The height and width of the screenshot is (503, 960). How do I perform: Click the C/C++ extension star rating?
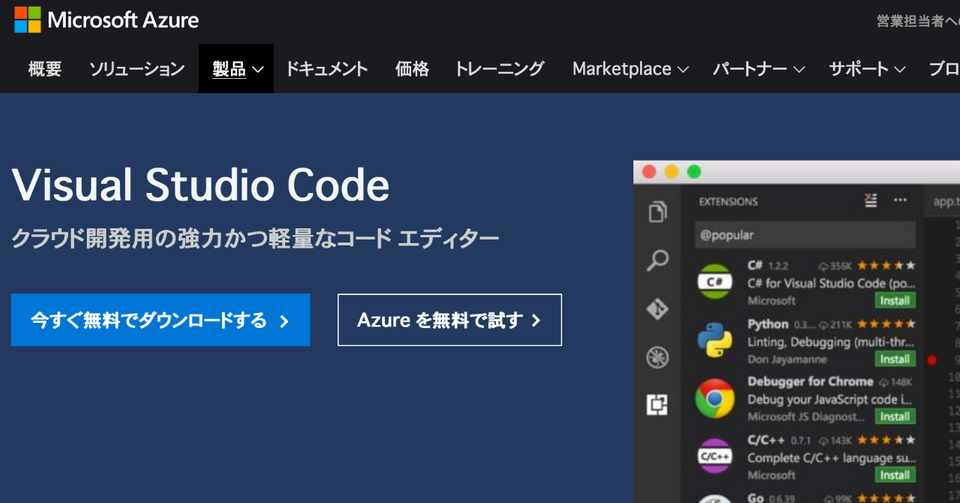[x=886, y=440]
